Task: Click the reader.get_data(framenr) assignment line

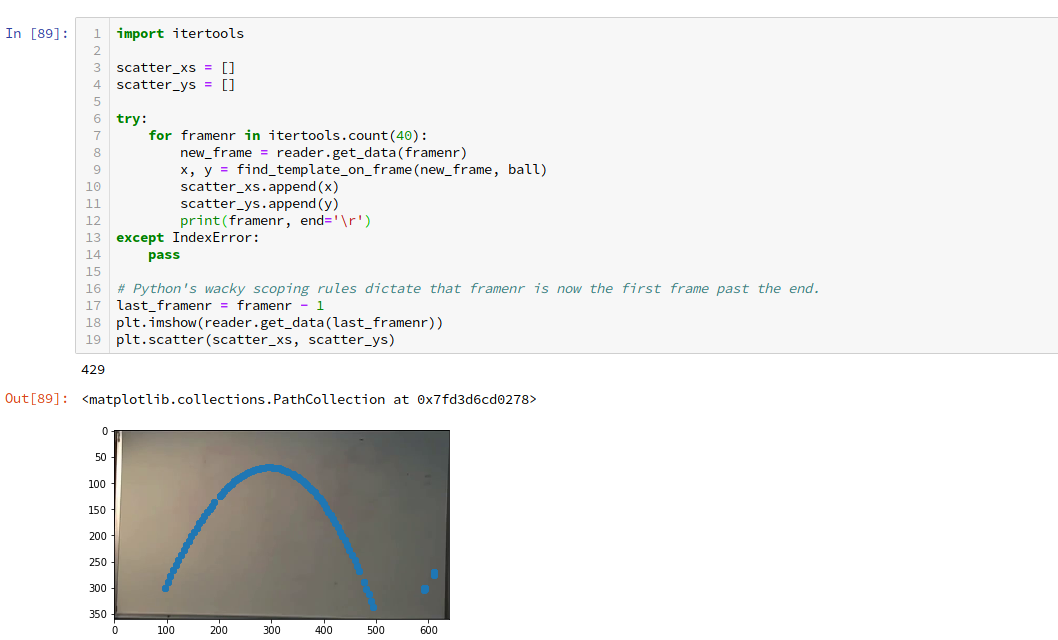Action: 323,152
